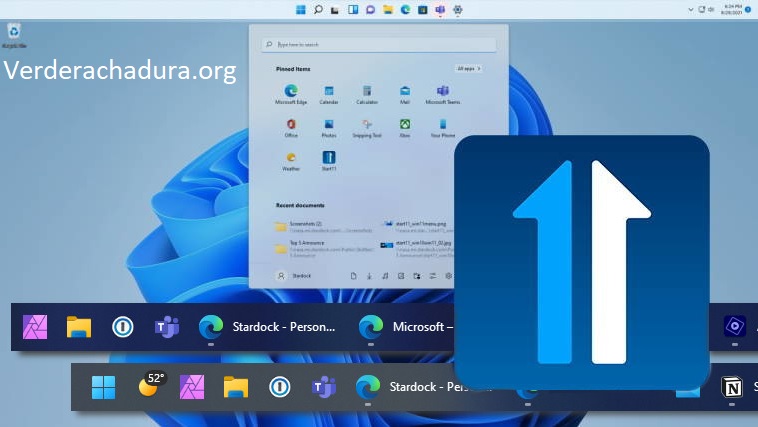Open File Explorer on middle taskbar strip
758x427 pixels.
coord(79,327)
